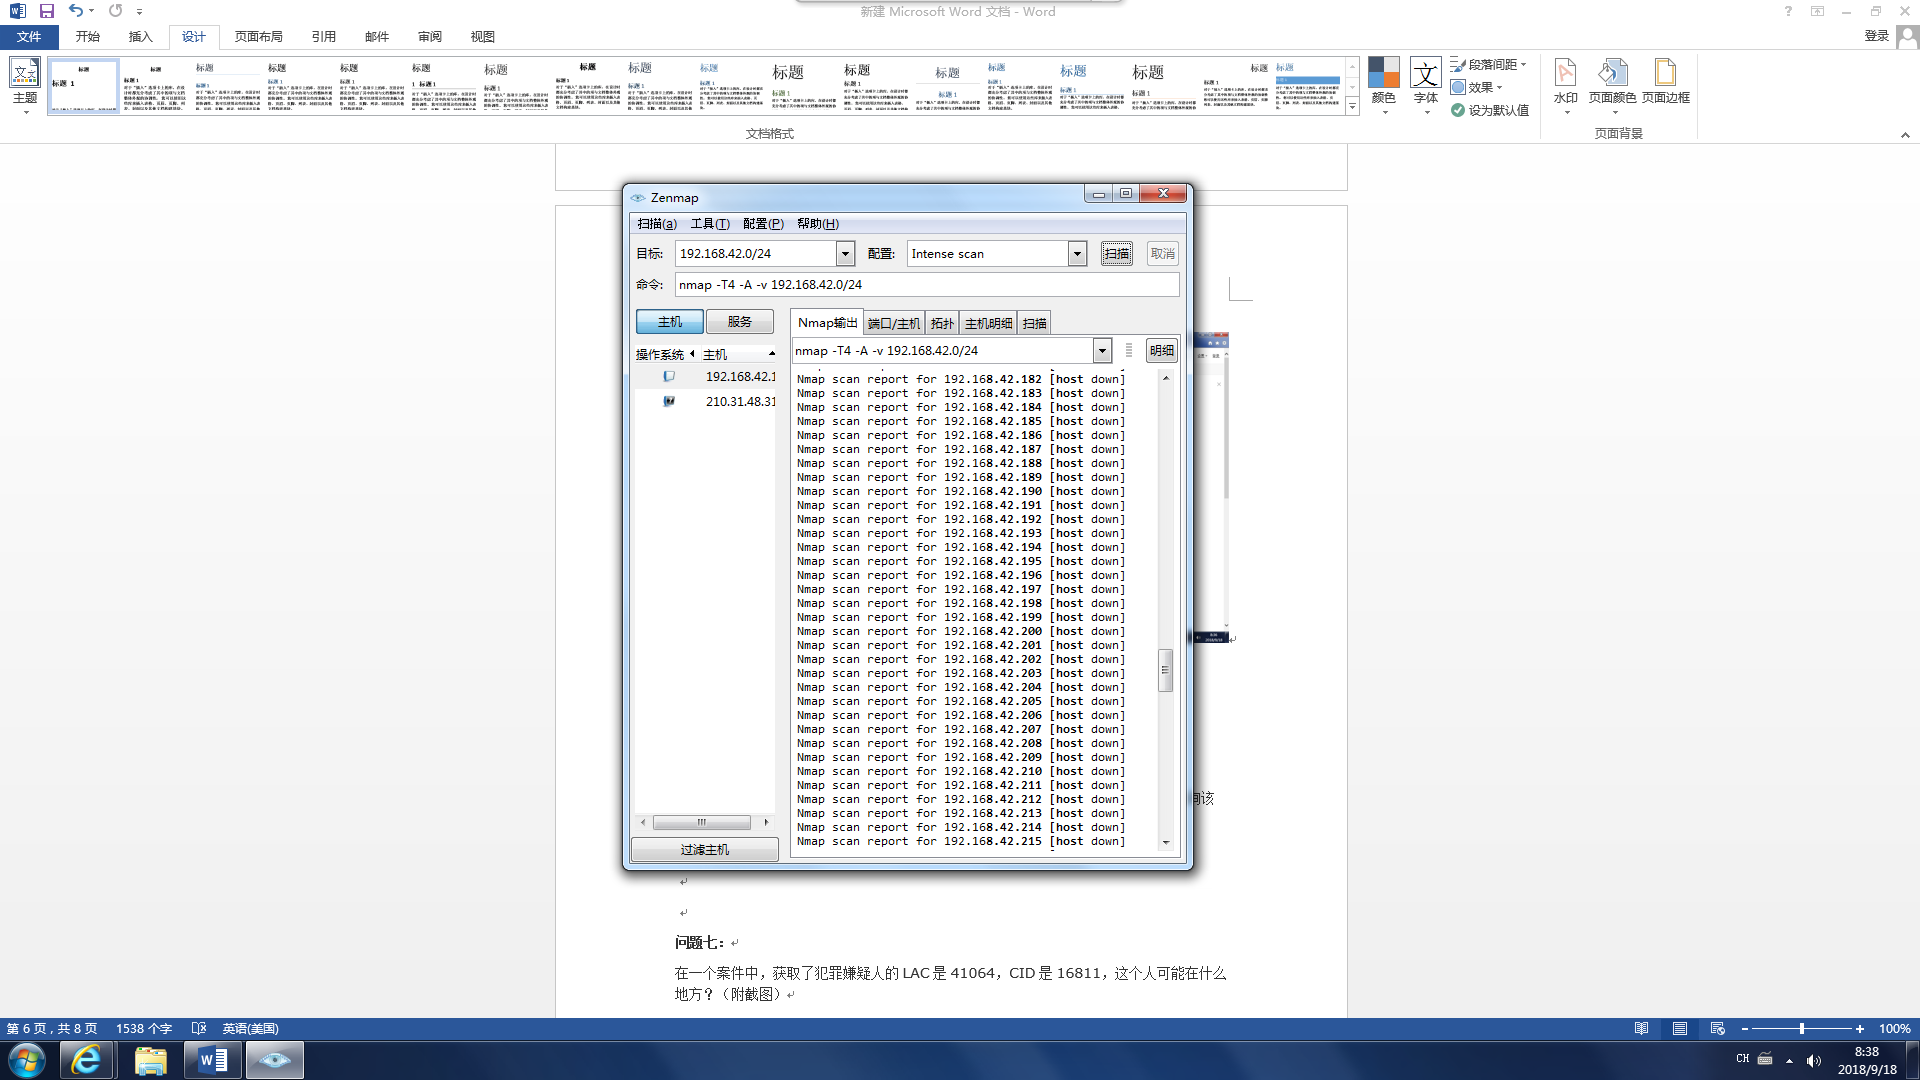The height and width of the screenshot is (1080, 1920).
Task: Click the zoom in plus button
Action: pos(1860,1028)
